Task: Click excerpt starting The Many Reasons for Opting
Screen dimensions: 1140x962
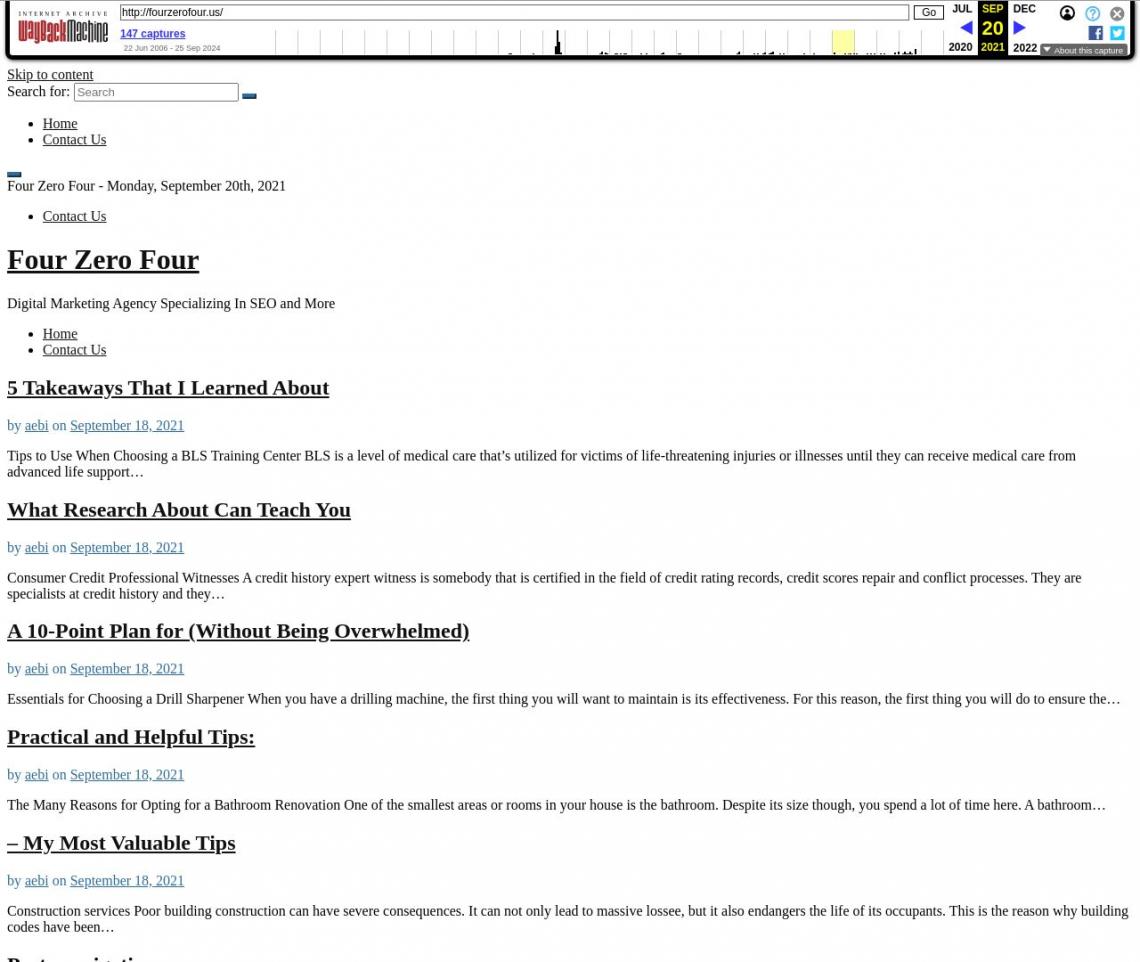Action: point(556,805)
